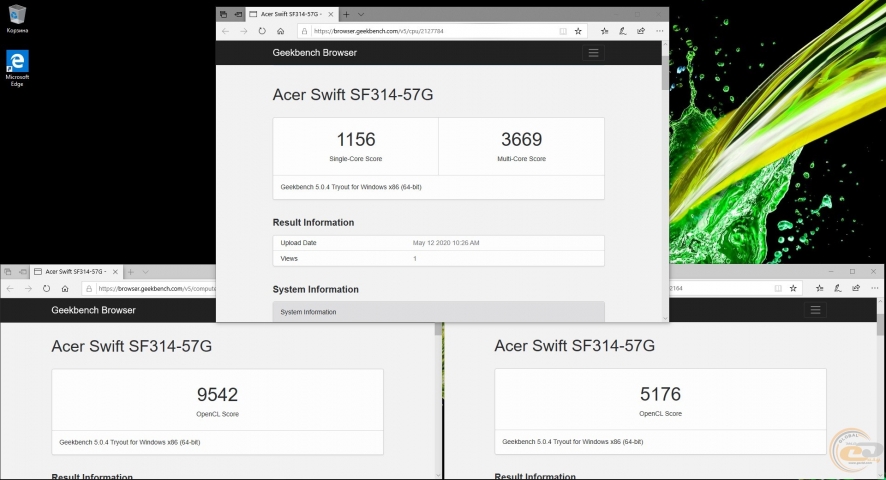Open the Recycle Bin desktop icon
886x480 pixels.
click(x=17, y=19)
